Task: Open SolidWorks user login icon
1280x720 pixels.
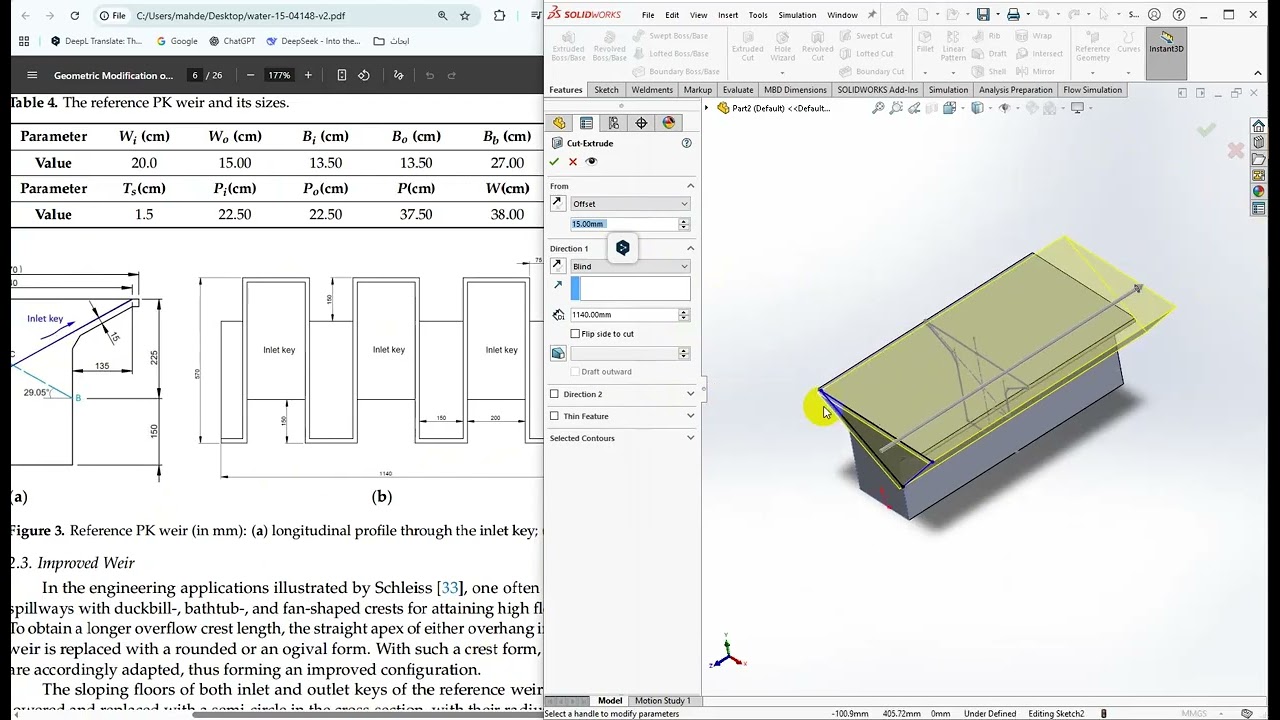Action: click(1155, 15)
